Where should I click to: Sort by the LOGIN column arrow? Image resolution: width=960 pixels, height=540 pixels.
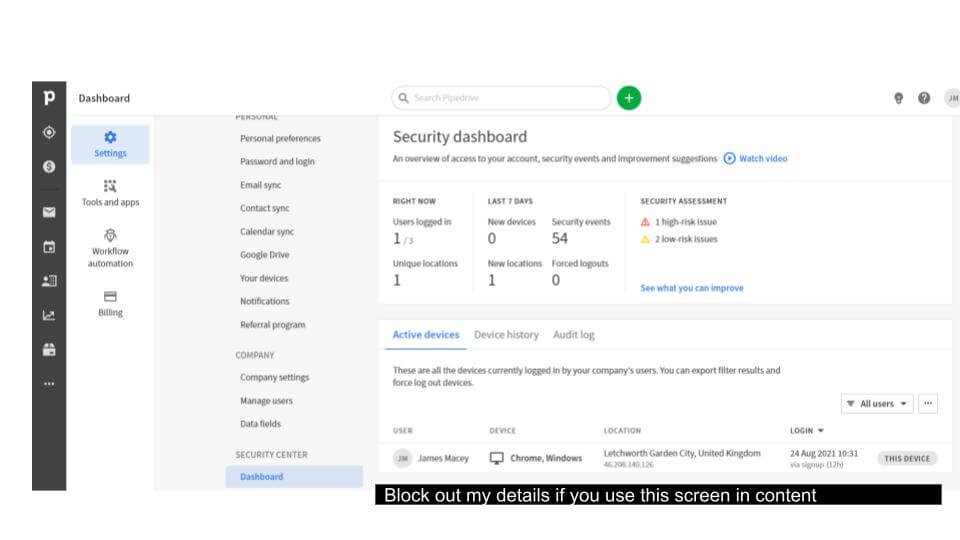click(x=821, y=430)
